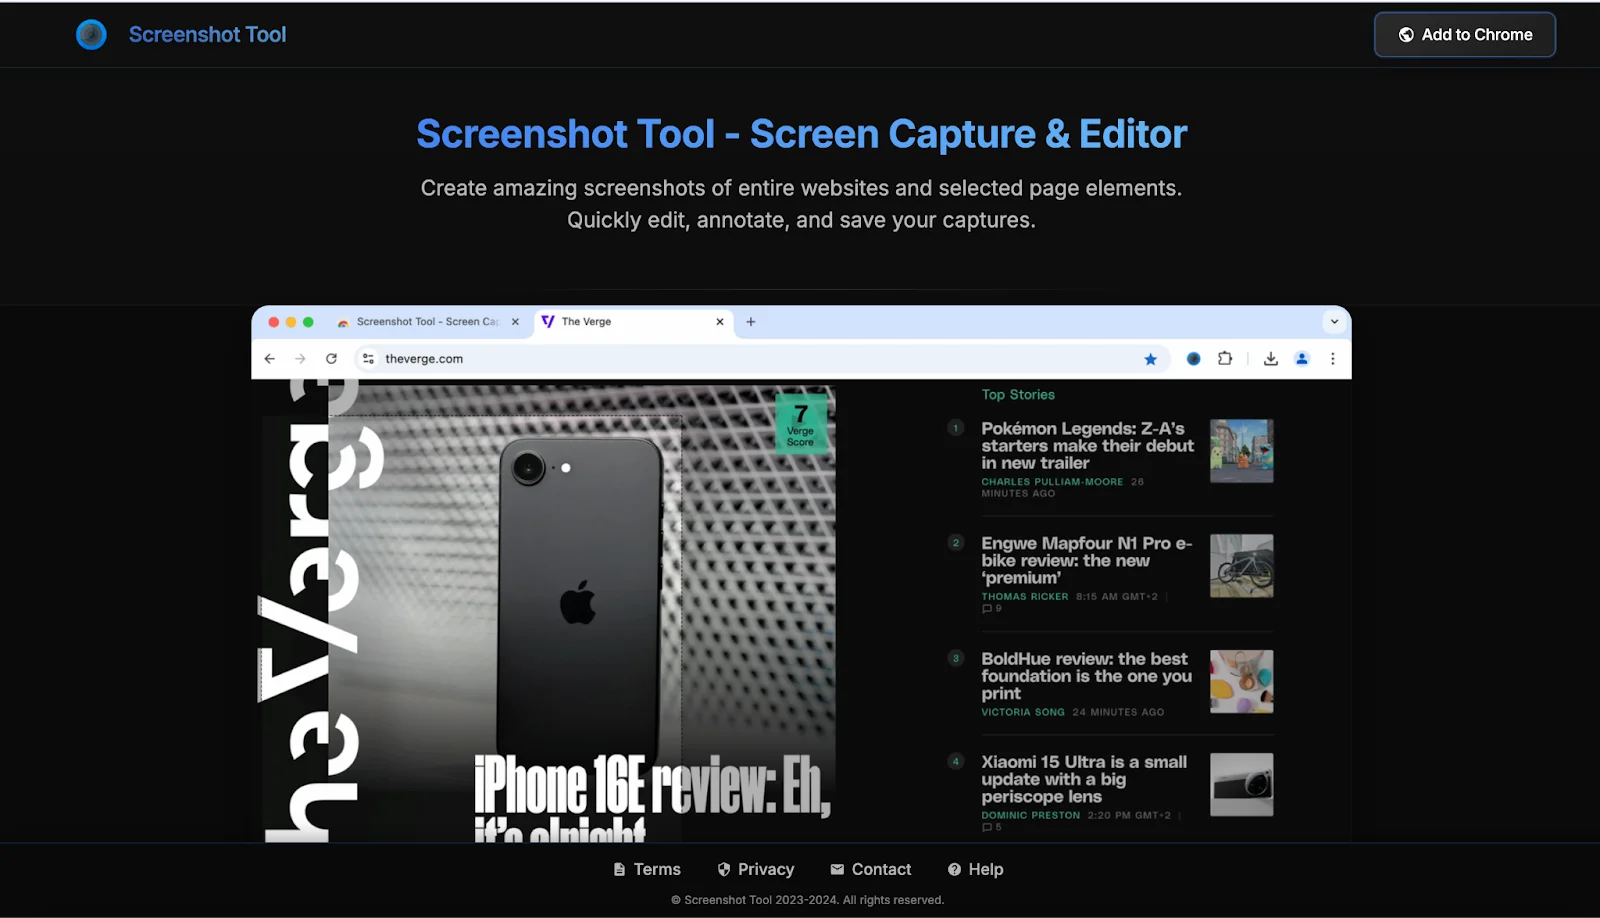Click author Charles Pulliam-Moore
Screen dimensions: 1600x918
coord(1052,482)
